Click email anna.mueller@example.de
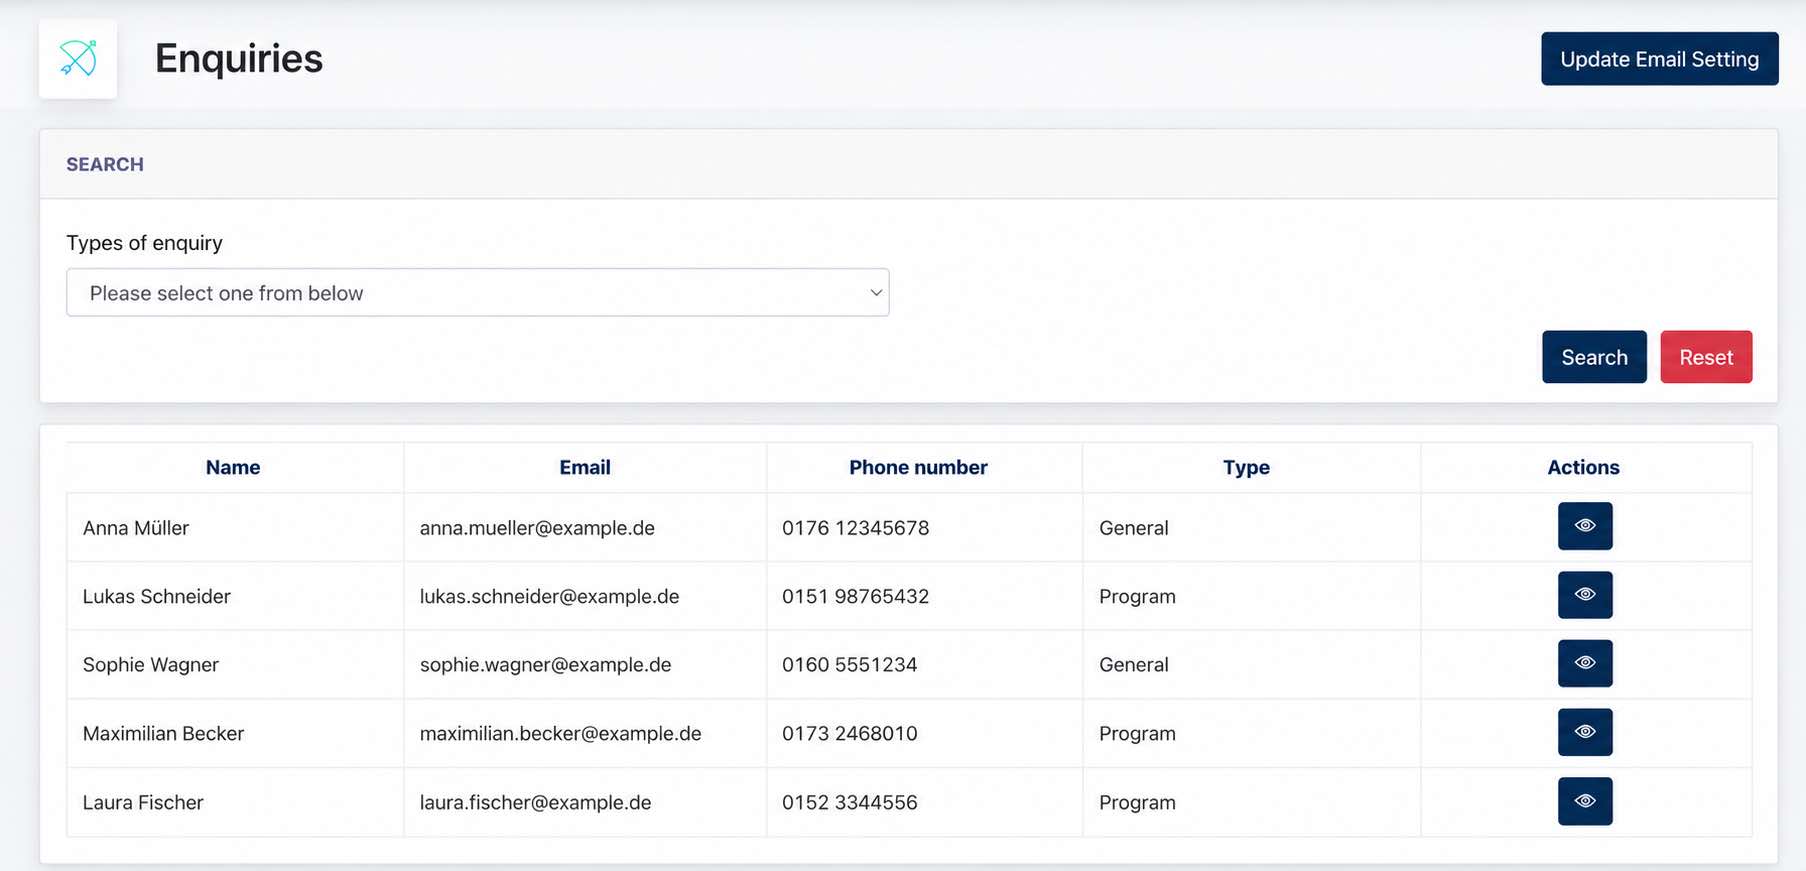The height and width of the screenshot is (871, 1806). point(537,528)
